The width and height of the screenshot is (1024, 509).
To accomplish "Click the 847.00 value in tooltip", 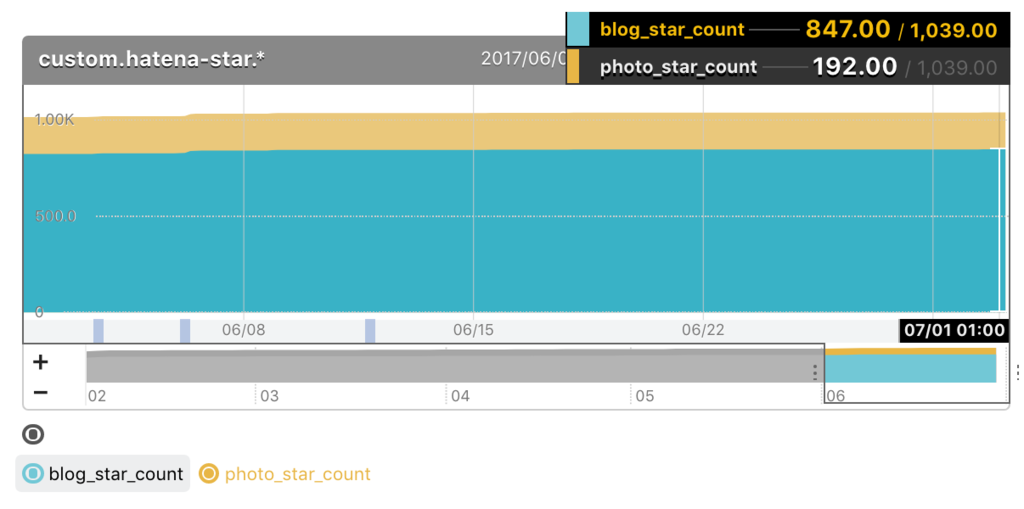I will [x=848, y=29].
